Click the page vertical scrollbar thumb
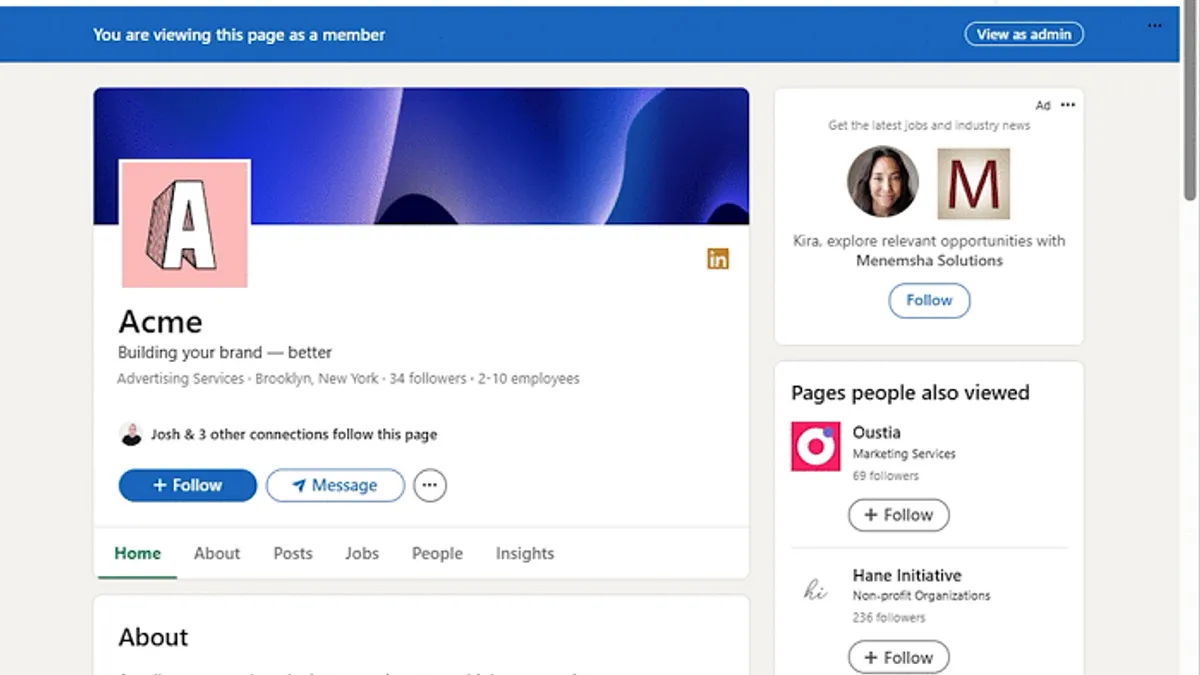Image resolution: width=1200 pixels, height=675 pixels. (x=1190, y=100)
